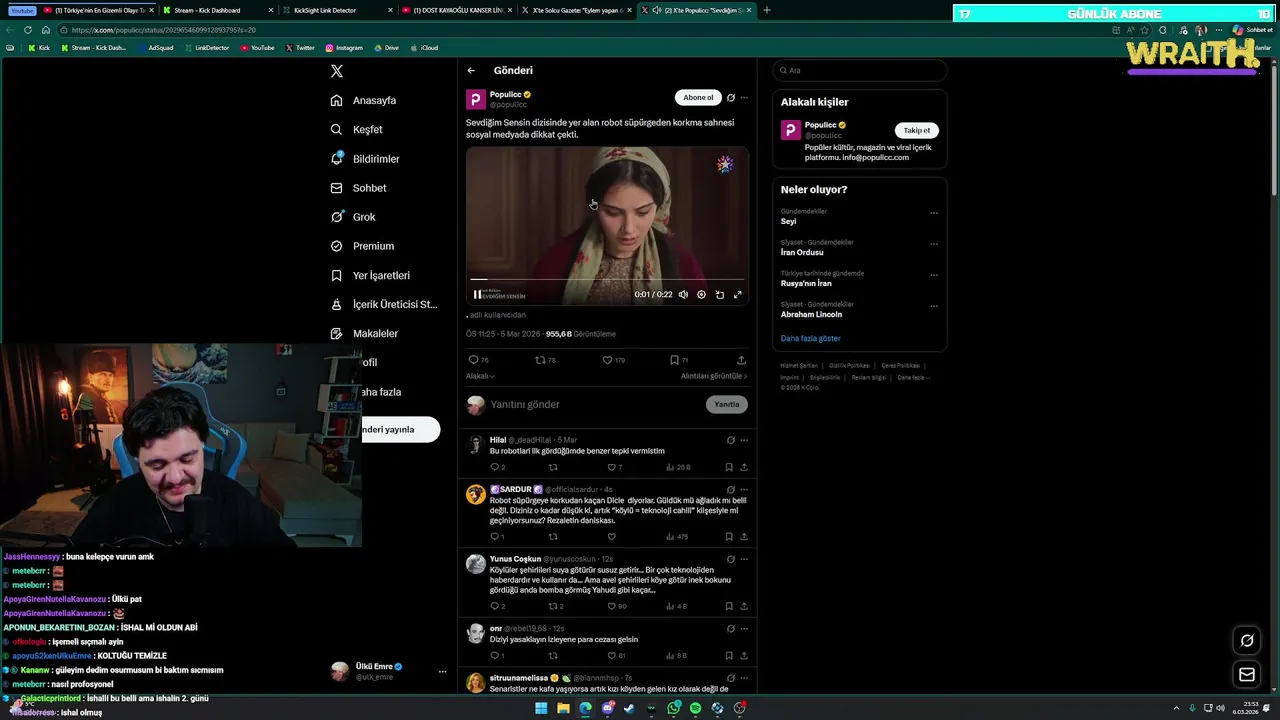Screen dimensions: 1280x720
Task: Seek on the video progress bar
Action: point(607,280)
